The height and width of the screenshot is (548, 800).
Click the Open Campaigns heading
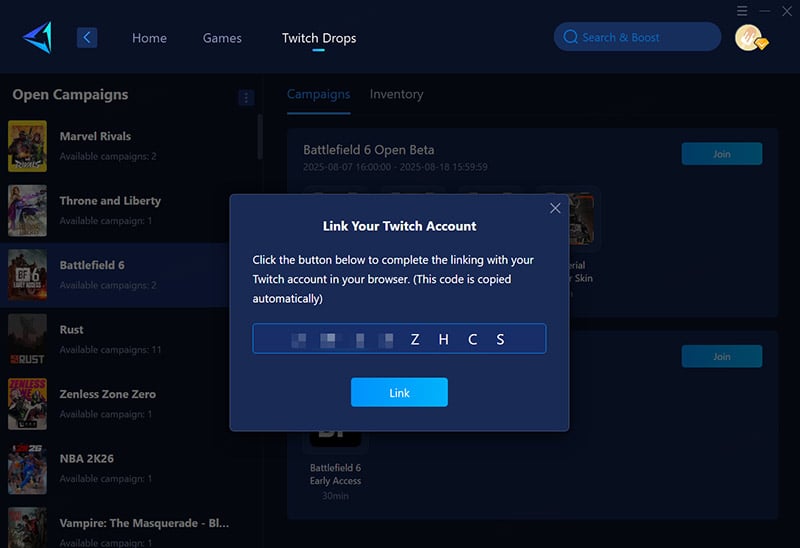[70, 94]
